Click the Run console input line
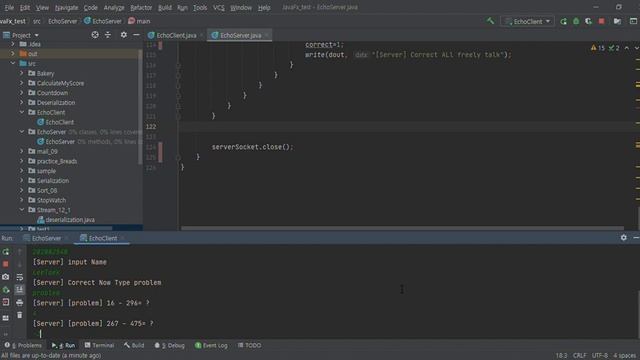 (x=333, y=334)
